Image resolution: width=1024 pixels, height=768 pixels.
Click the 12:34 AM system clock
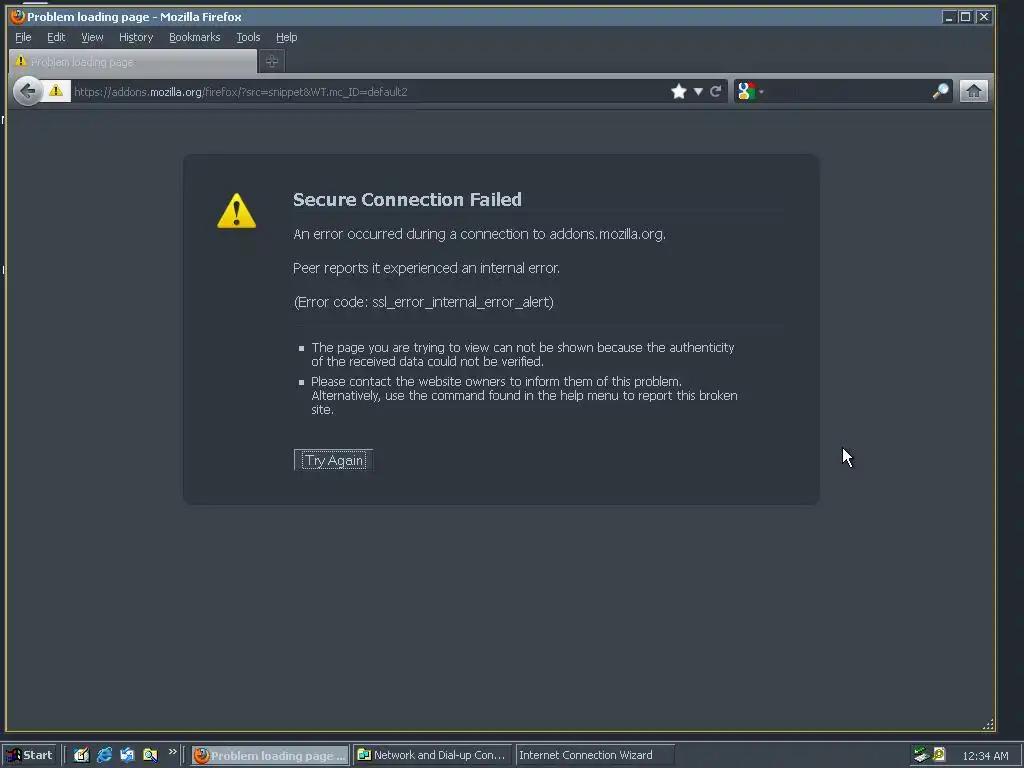pos(985,756)
